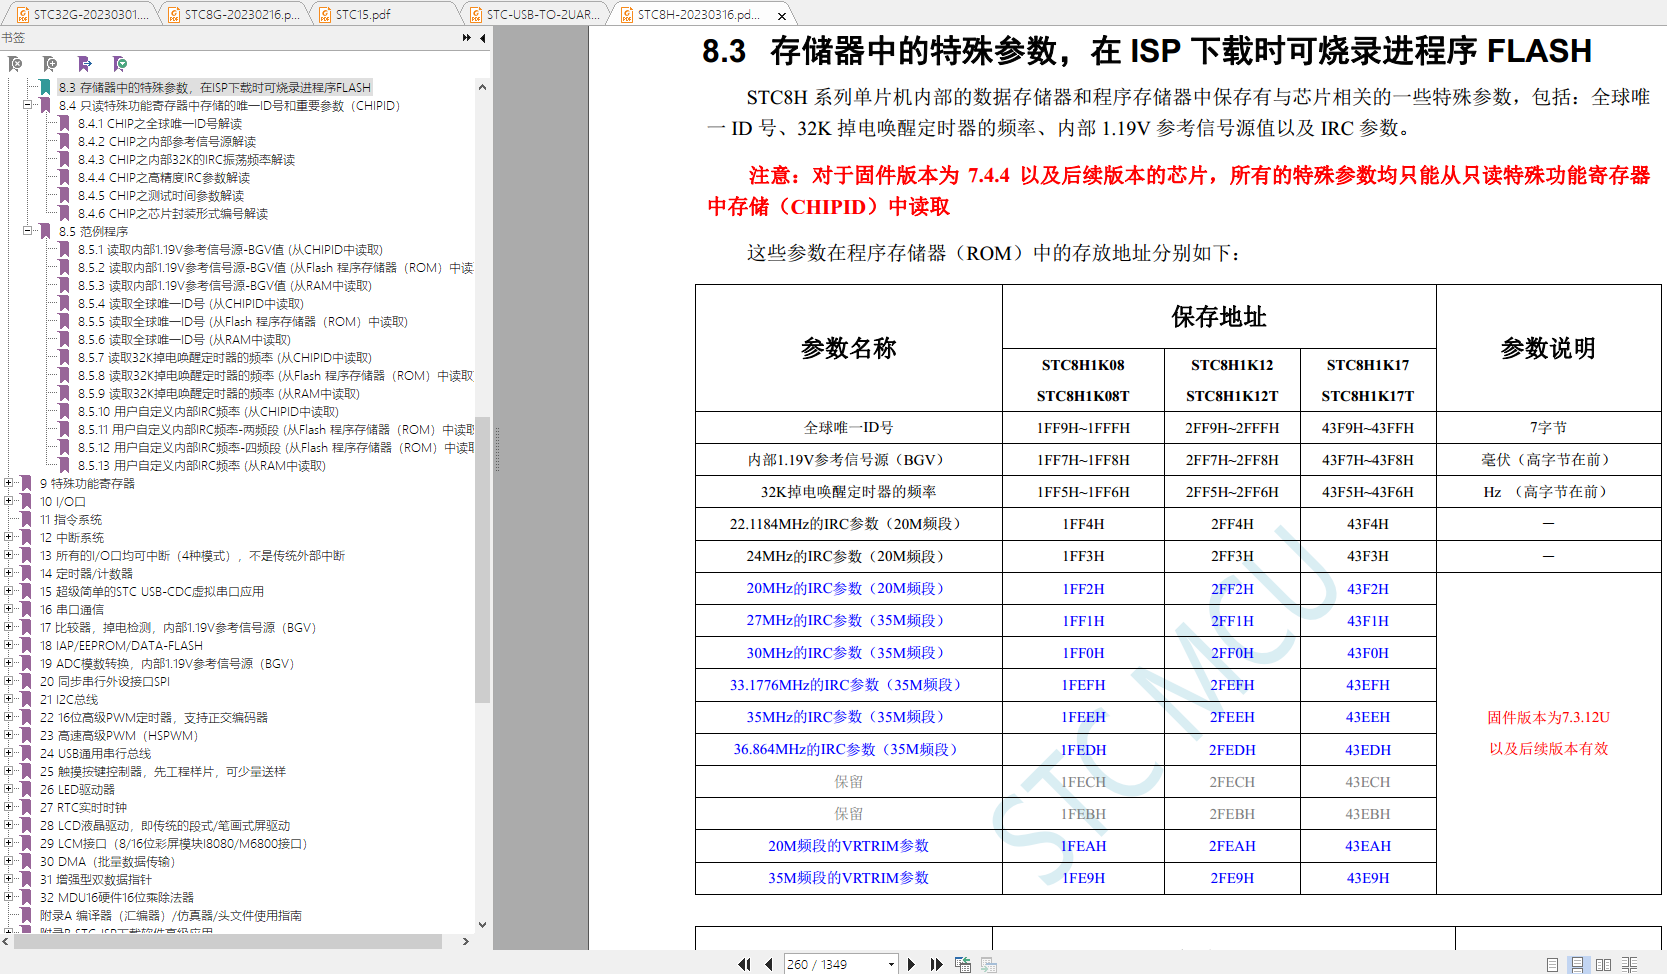Collapse the 8.5 范例程序 bookmark node
This screenshot has height=974, width=1667.
click(28, 231)
